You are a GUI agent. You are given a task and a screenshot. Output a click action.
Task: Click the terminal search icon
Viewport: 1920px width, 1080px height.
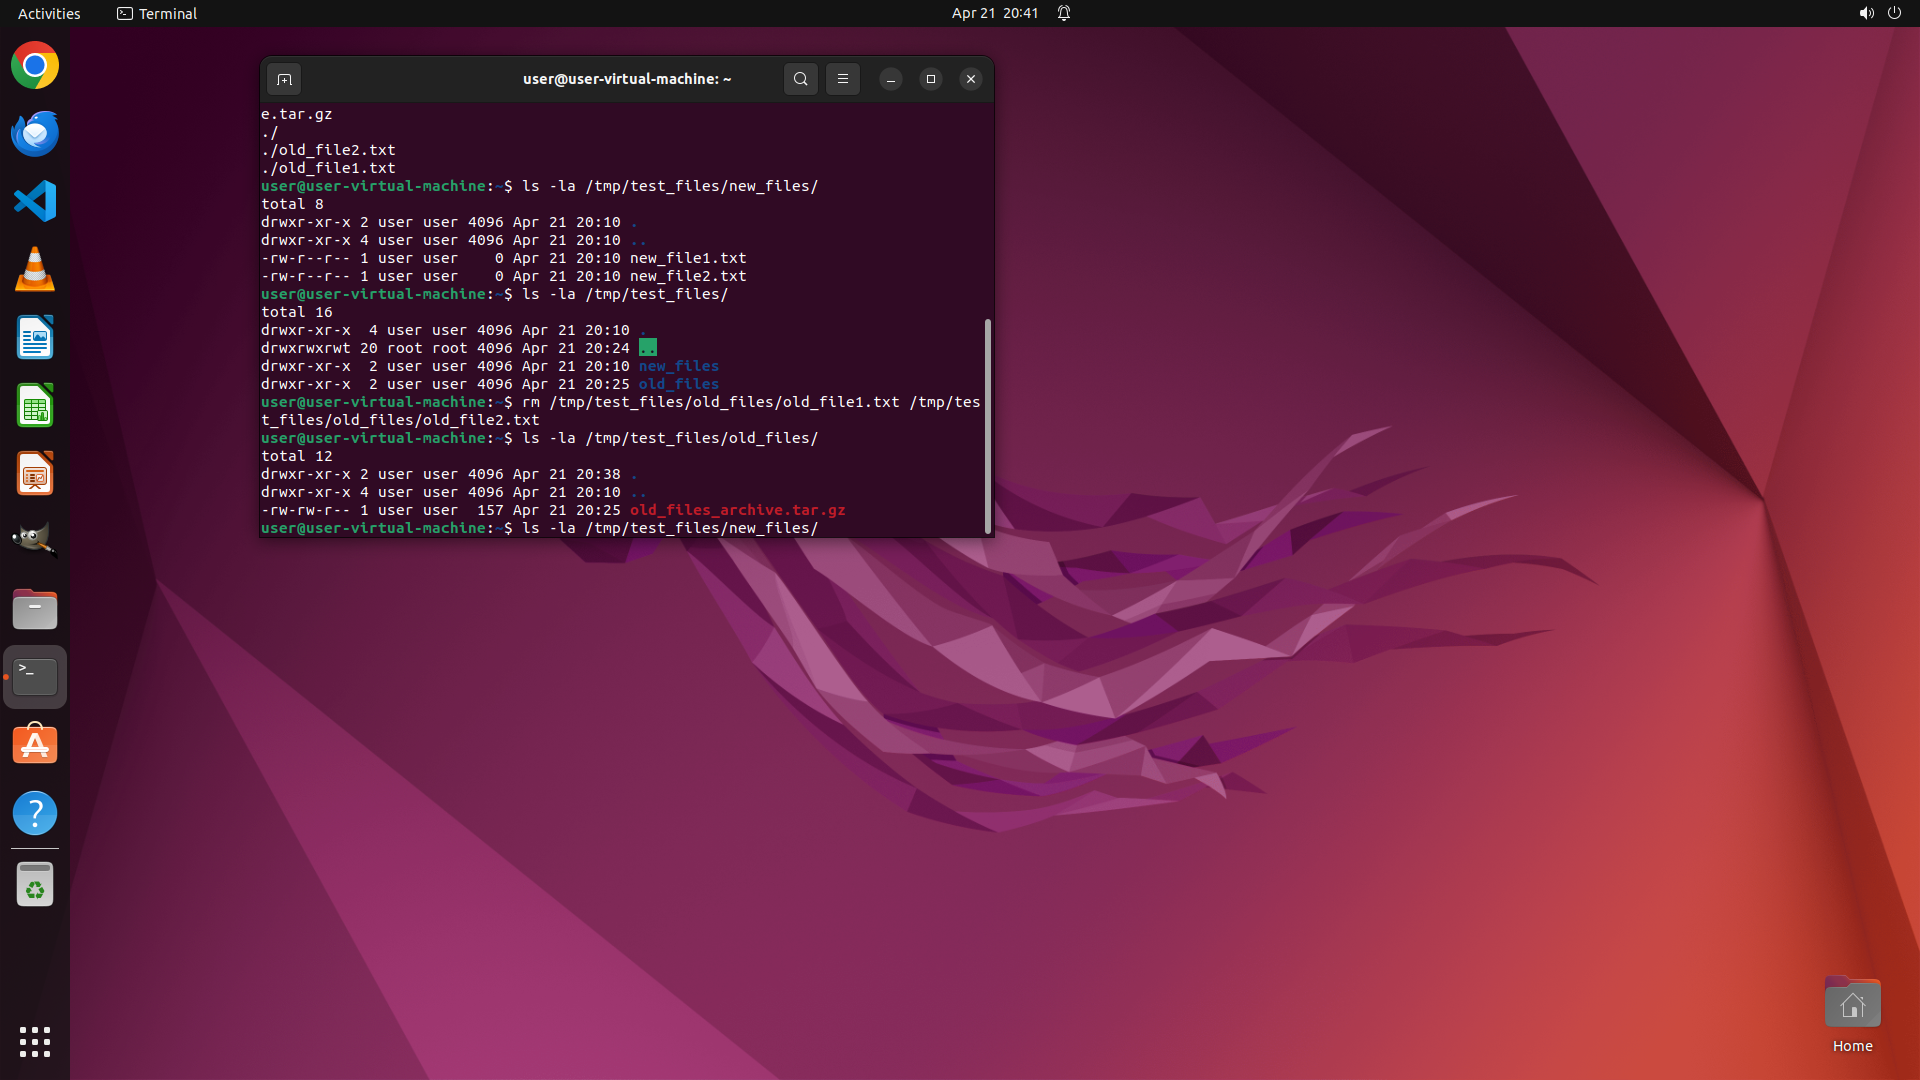(x=800, y=79)
